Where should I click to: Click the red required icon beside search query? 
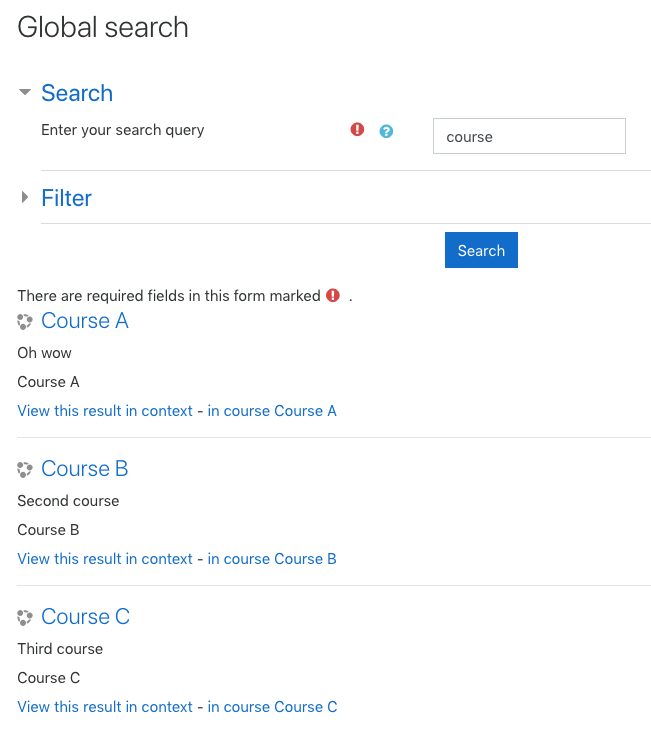click(x=357, y=129)
